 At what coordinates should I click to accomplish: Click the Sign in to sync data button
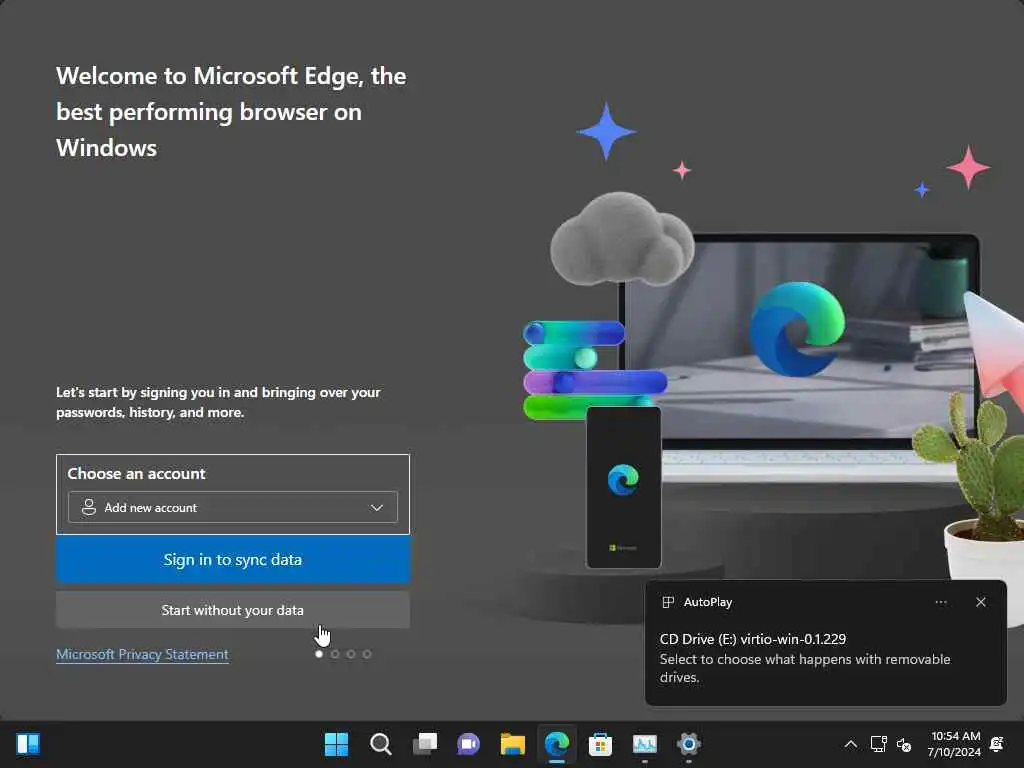click(233, 560)
